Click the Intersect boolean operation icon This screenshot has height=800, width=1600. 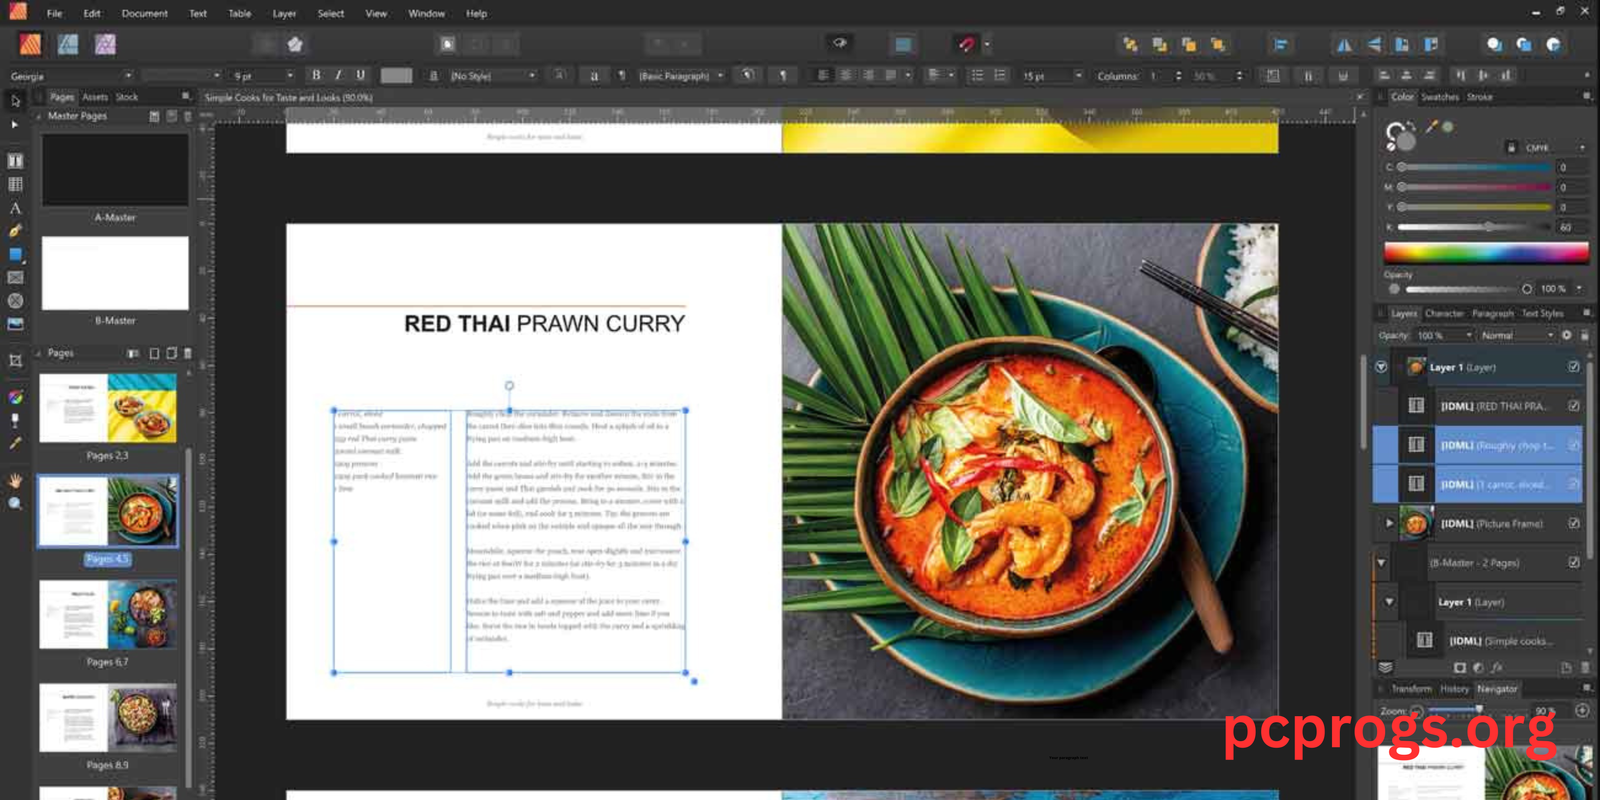pyautogui.click(x=1553, y=44)
